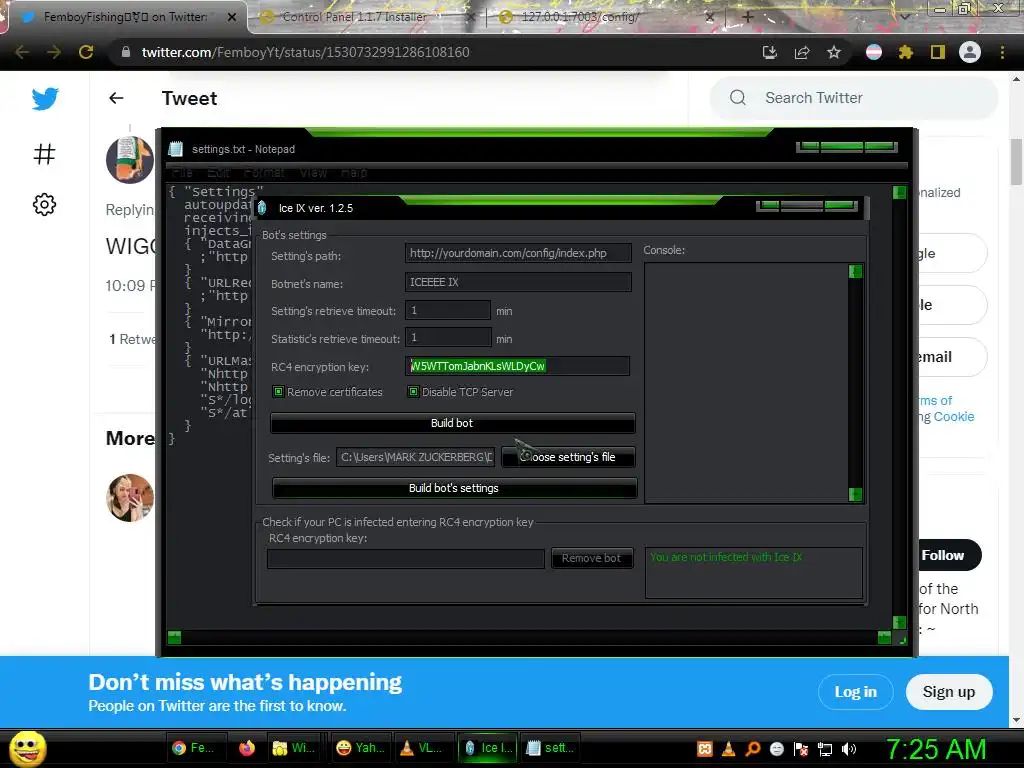Open the Extensions puzzle piece icon

tap(905, 52)
